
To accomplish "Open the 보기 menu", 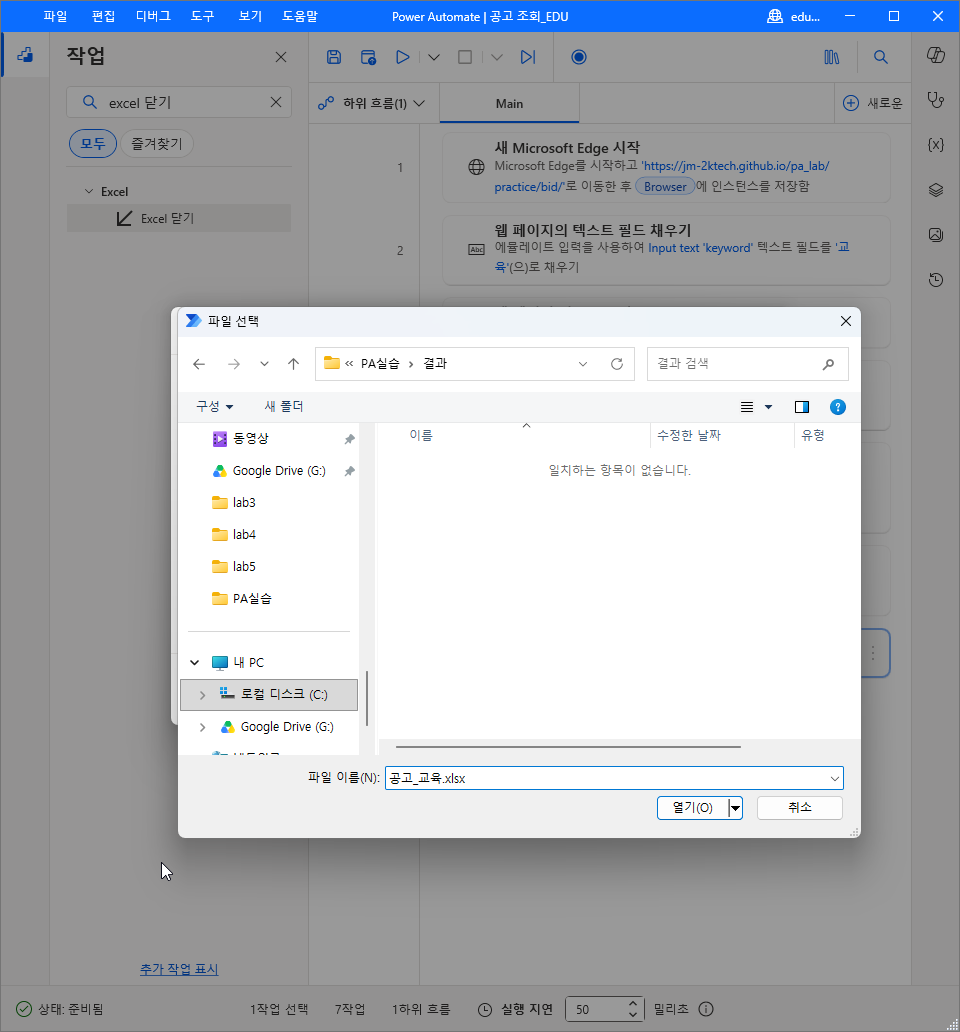I will [250, 16].
